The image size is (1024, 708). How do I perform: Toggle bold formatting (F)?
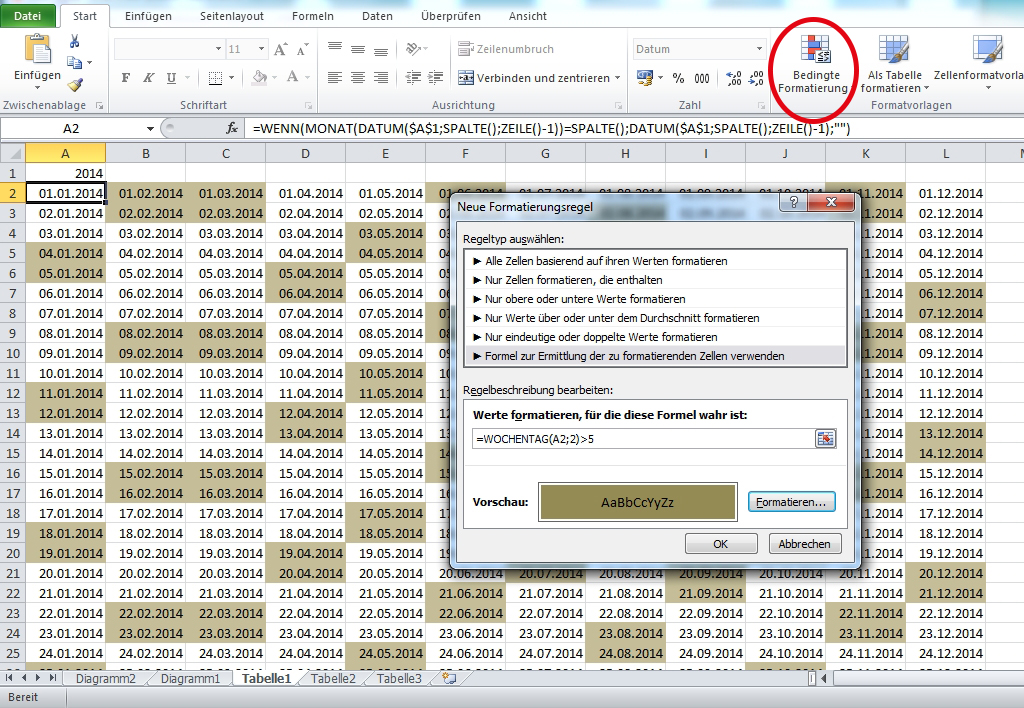point(125,78)
